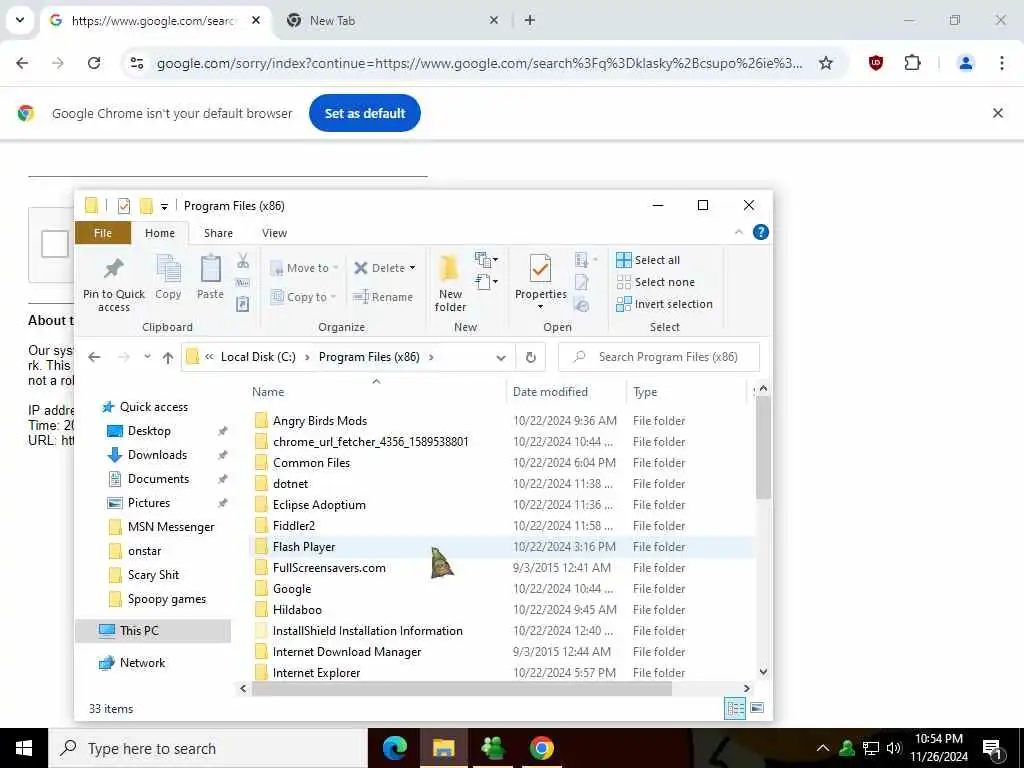Screen dimensions: 1024x768
Task: Open the taskbar volume icon
Action: 893,748
